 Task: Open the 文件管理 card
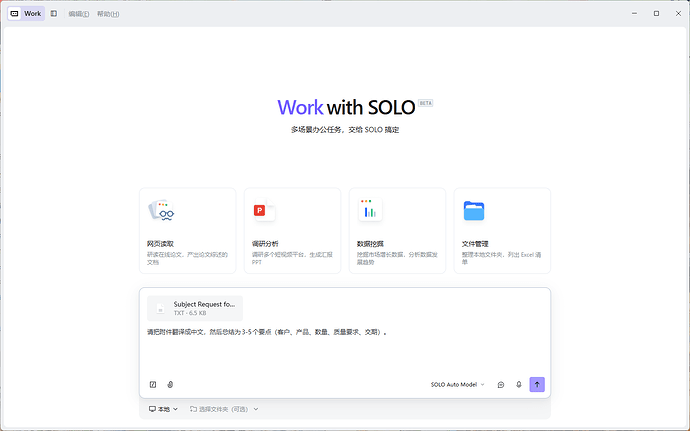pyautogui.click(x=502, y=231)
